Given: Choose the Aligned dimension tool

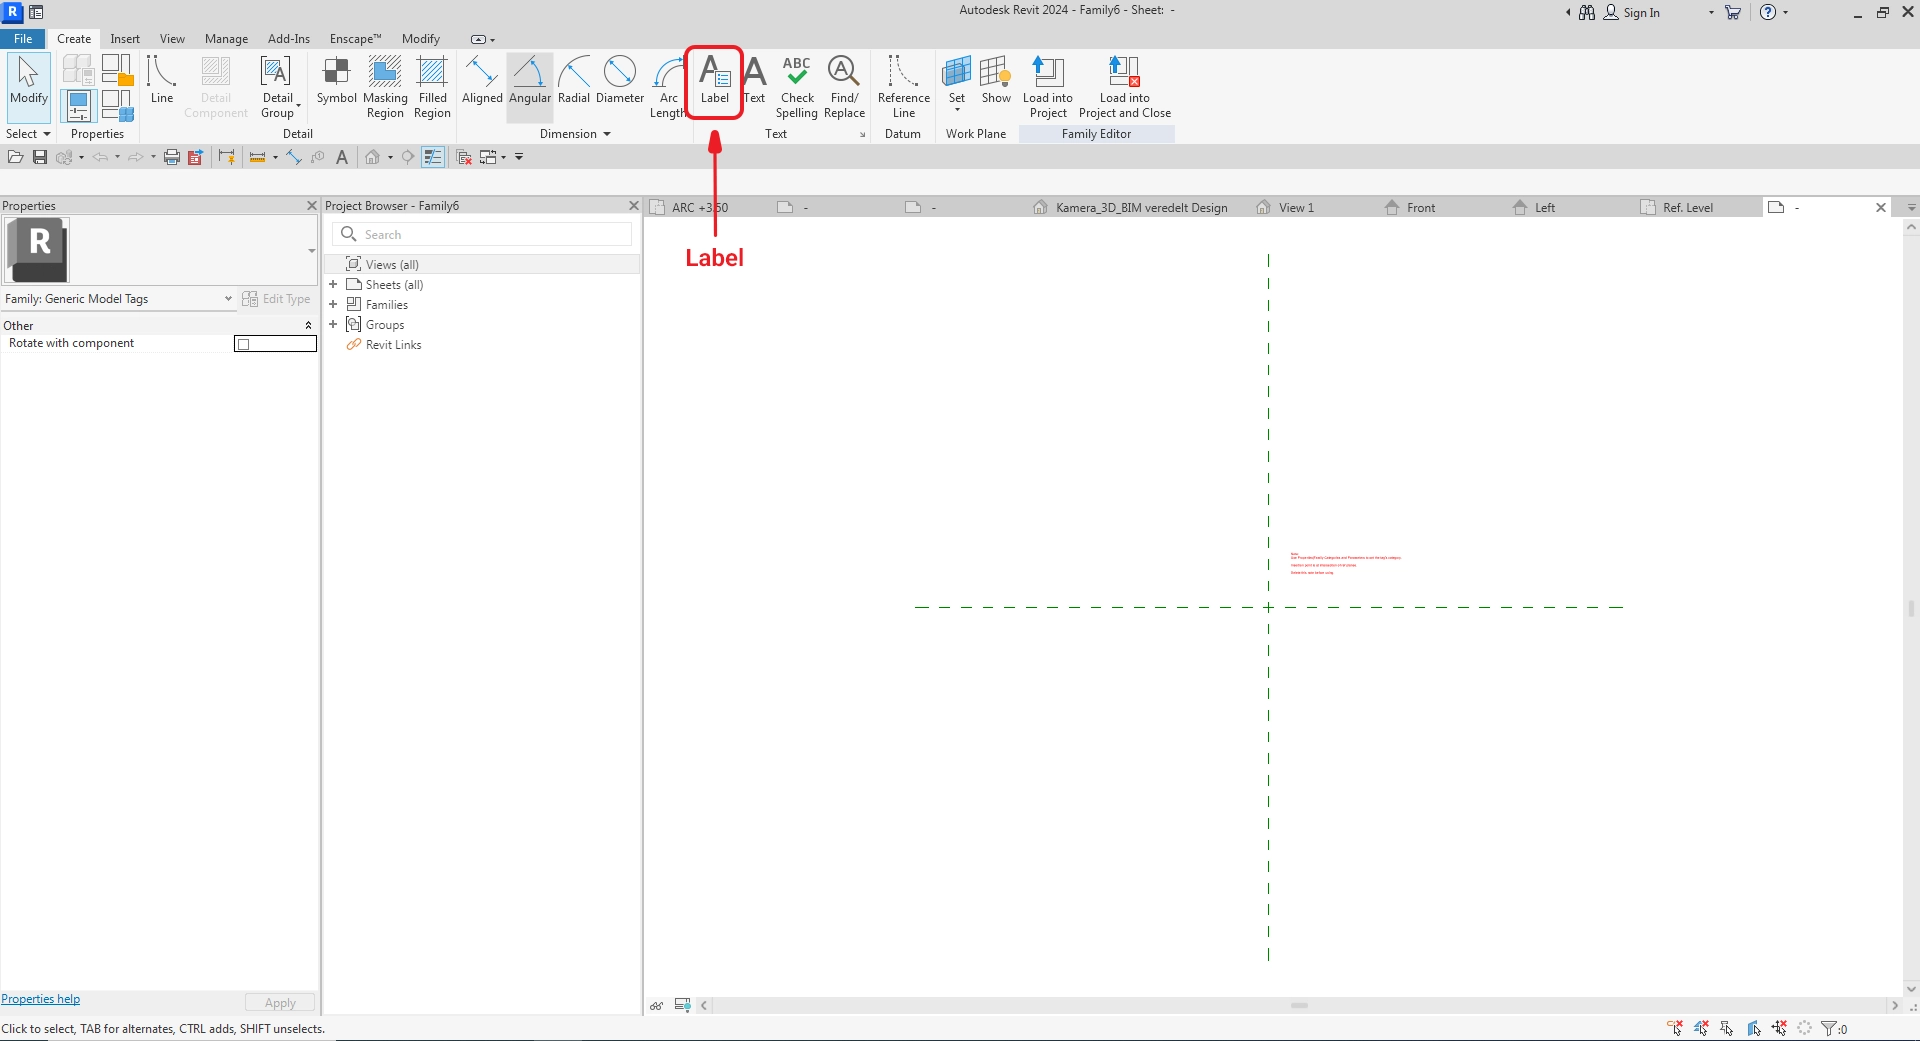Looking at the screenshot, I should coord(482,80).
